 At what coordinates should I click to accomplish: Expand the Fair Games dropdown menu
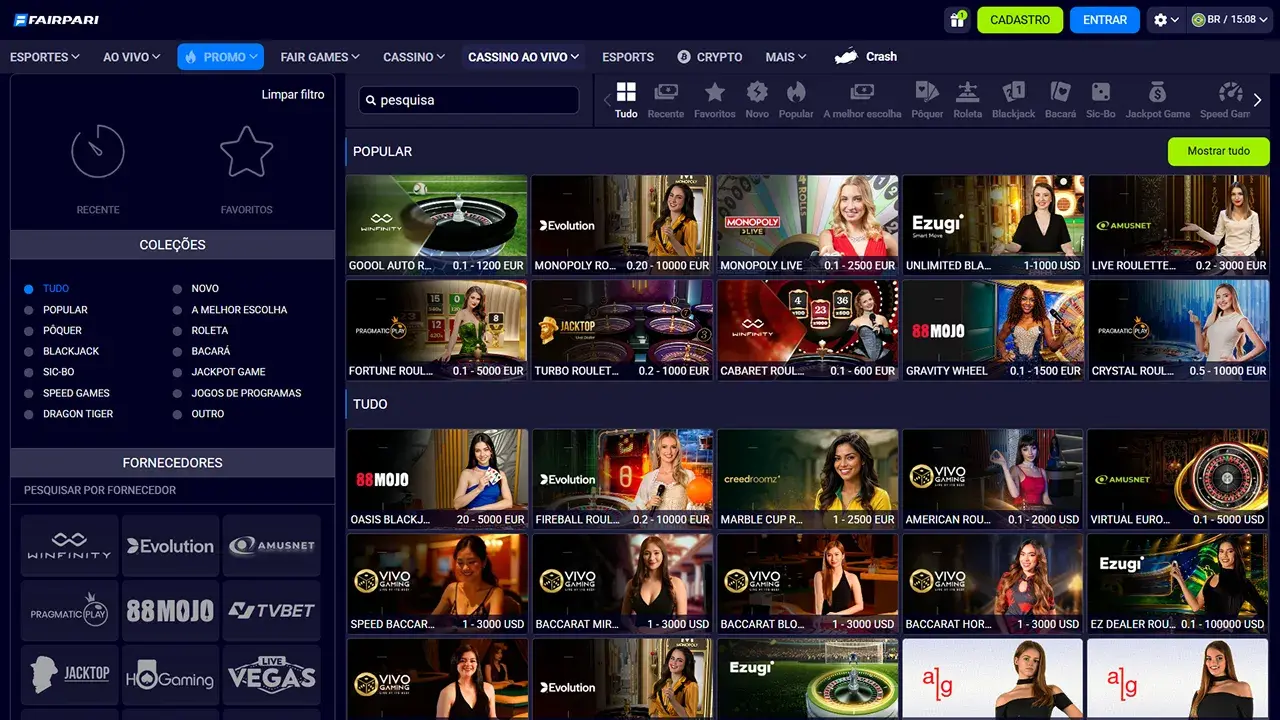[x=320, y=57]
